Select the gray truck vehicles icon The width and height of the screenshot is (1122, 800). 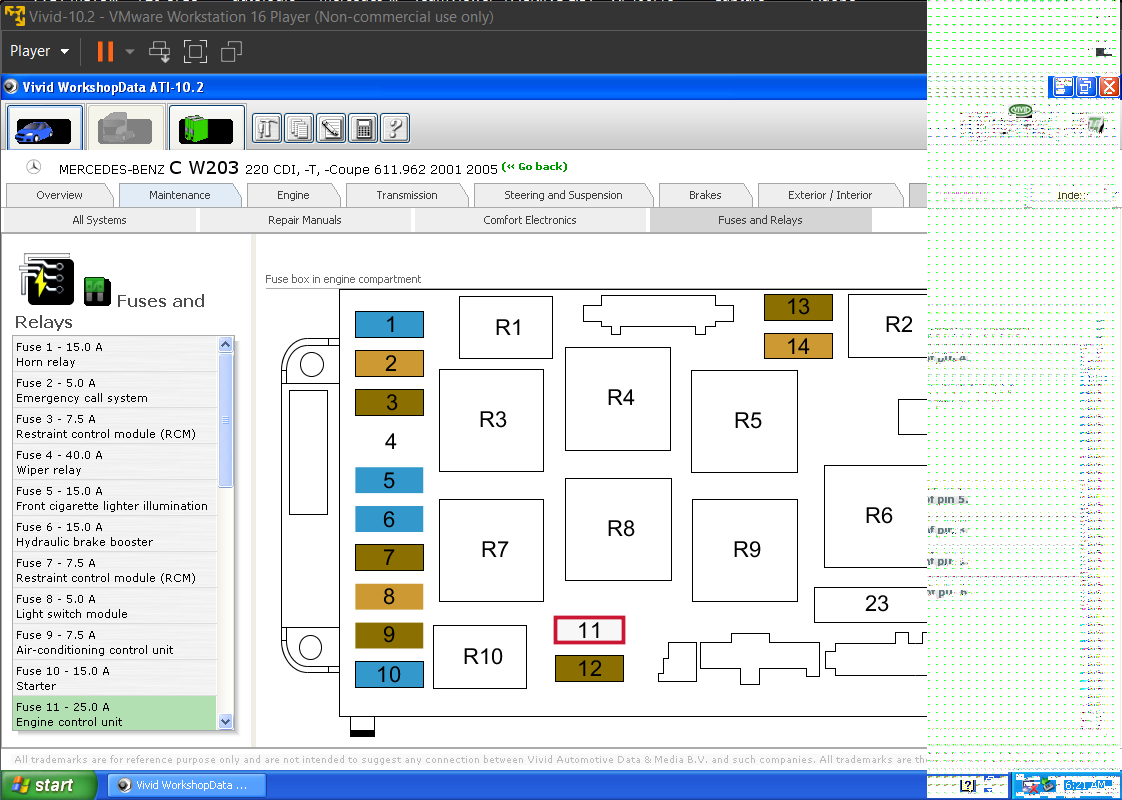point(125,129)
